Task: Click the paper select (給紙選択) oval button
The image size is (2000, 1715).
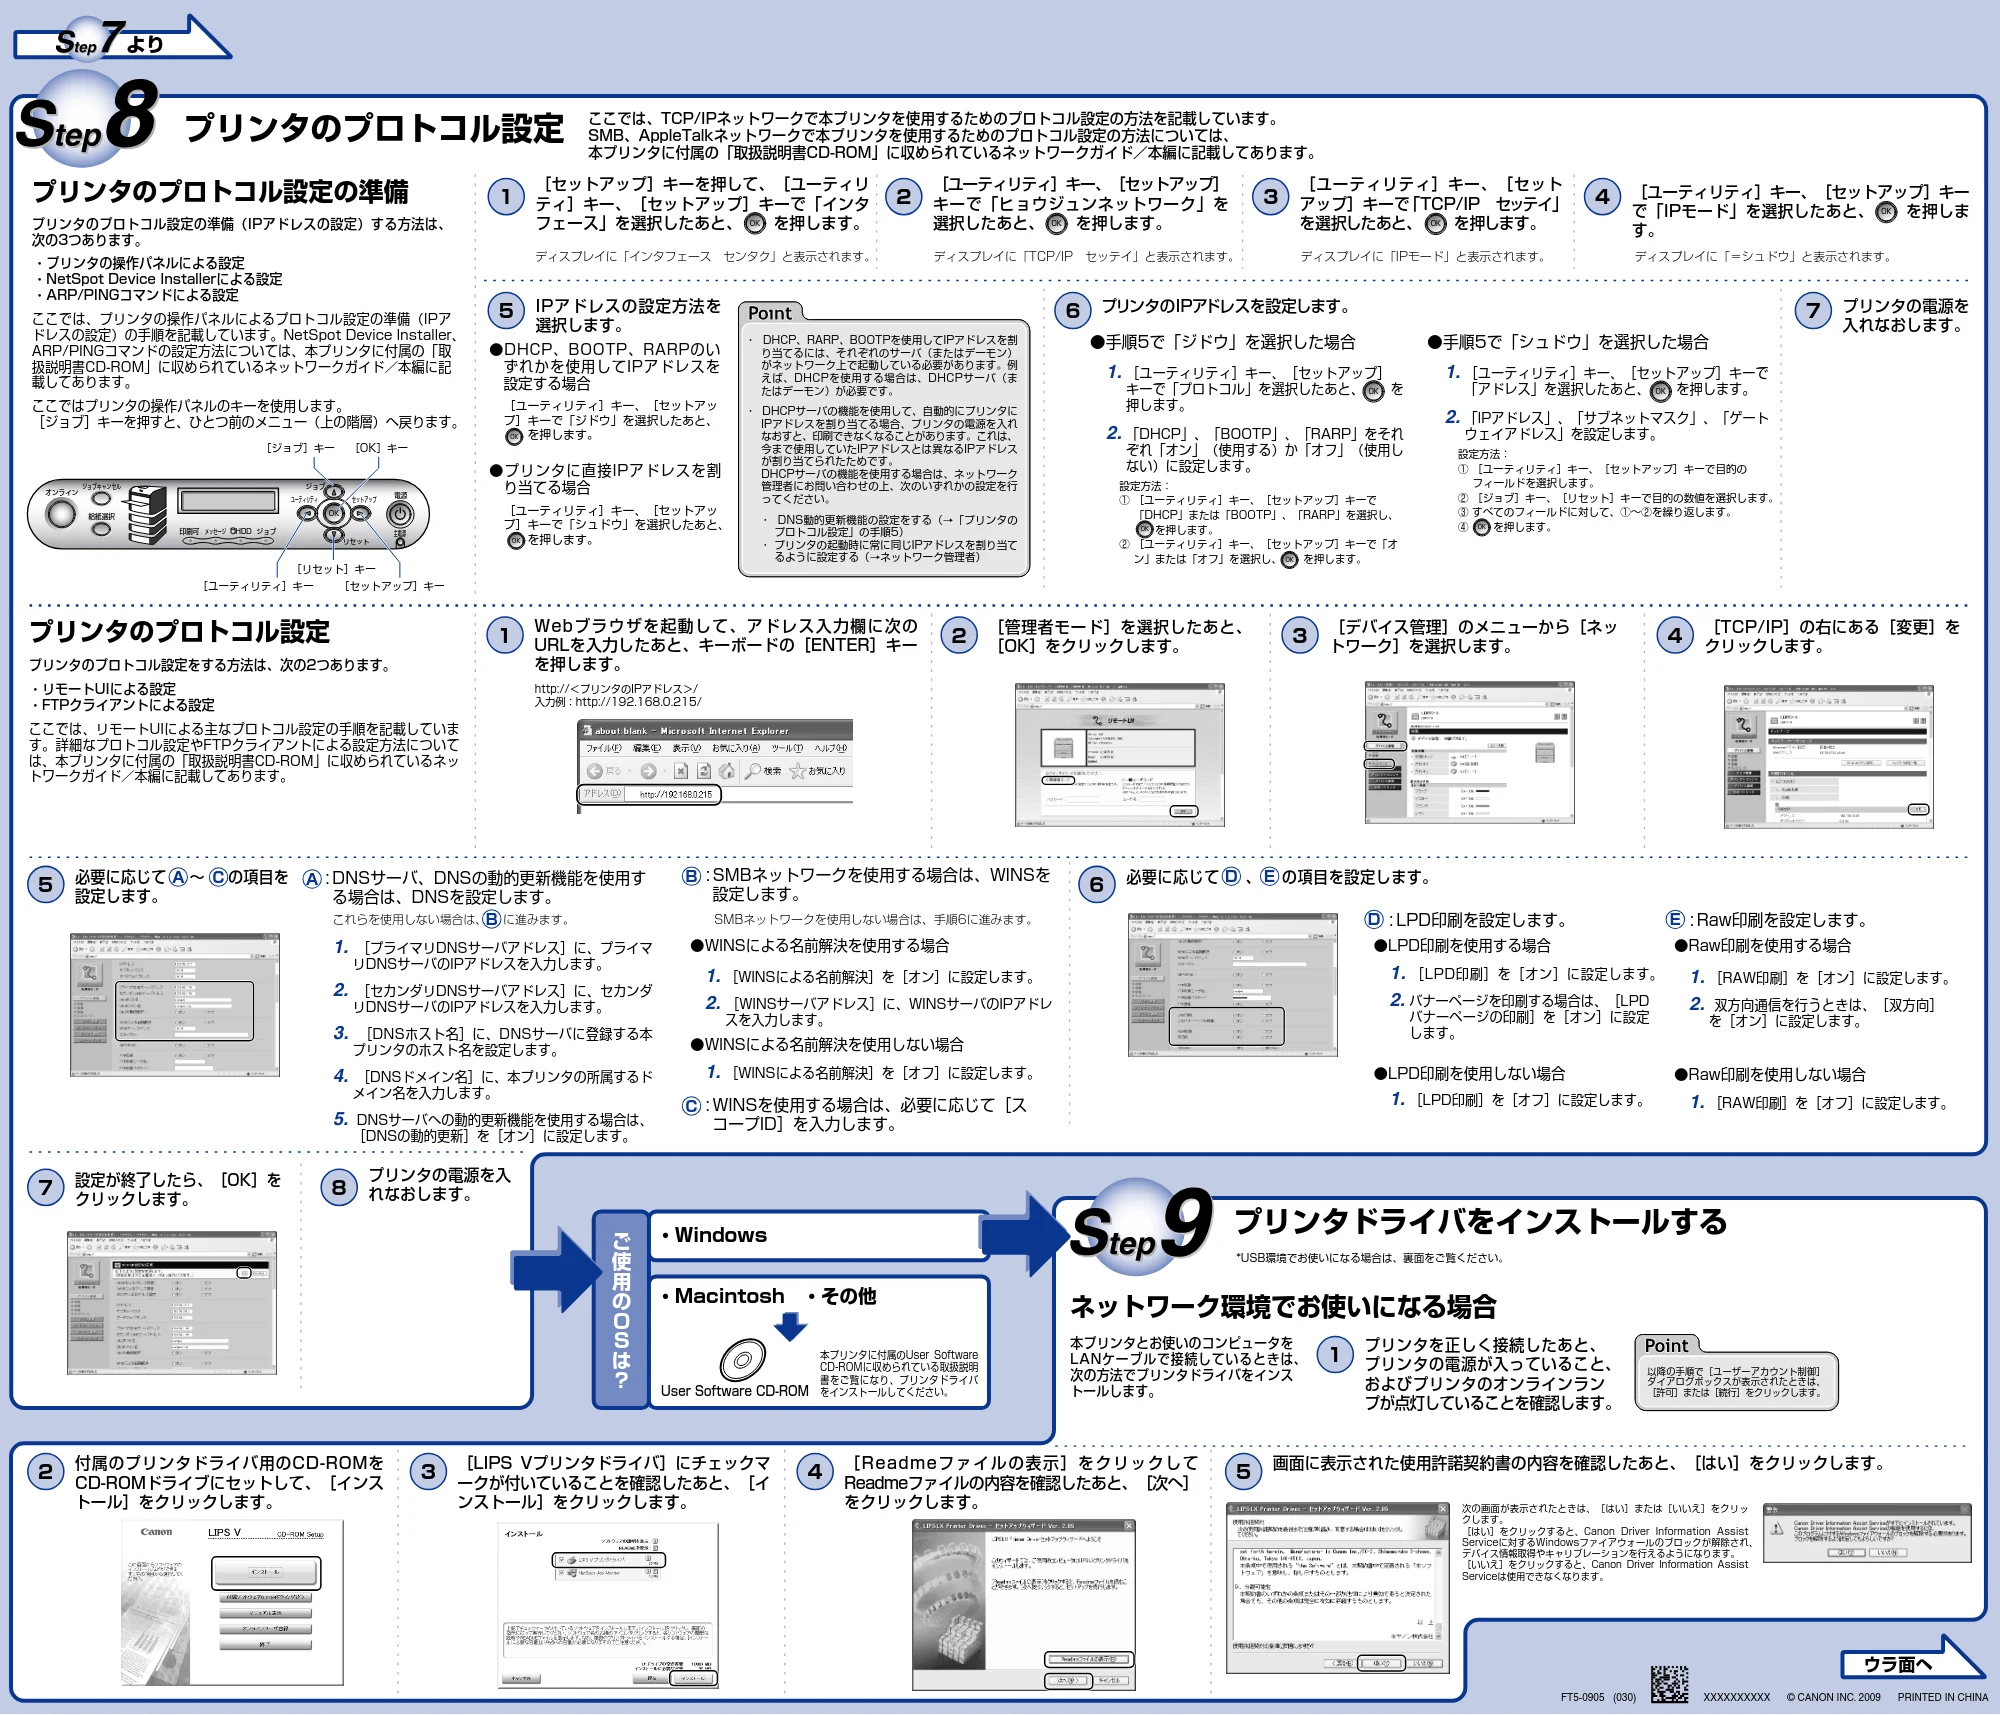Action: click(x=101, y=529)
